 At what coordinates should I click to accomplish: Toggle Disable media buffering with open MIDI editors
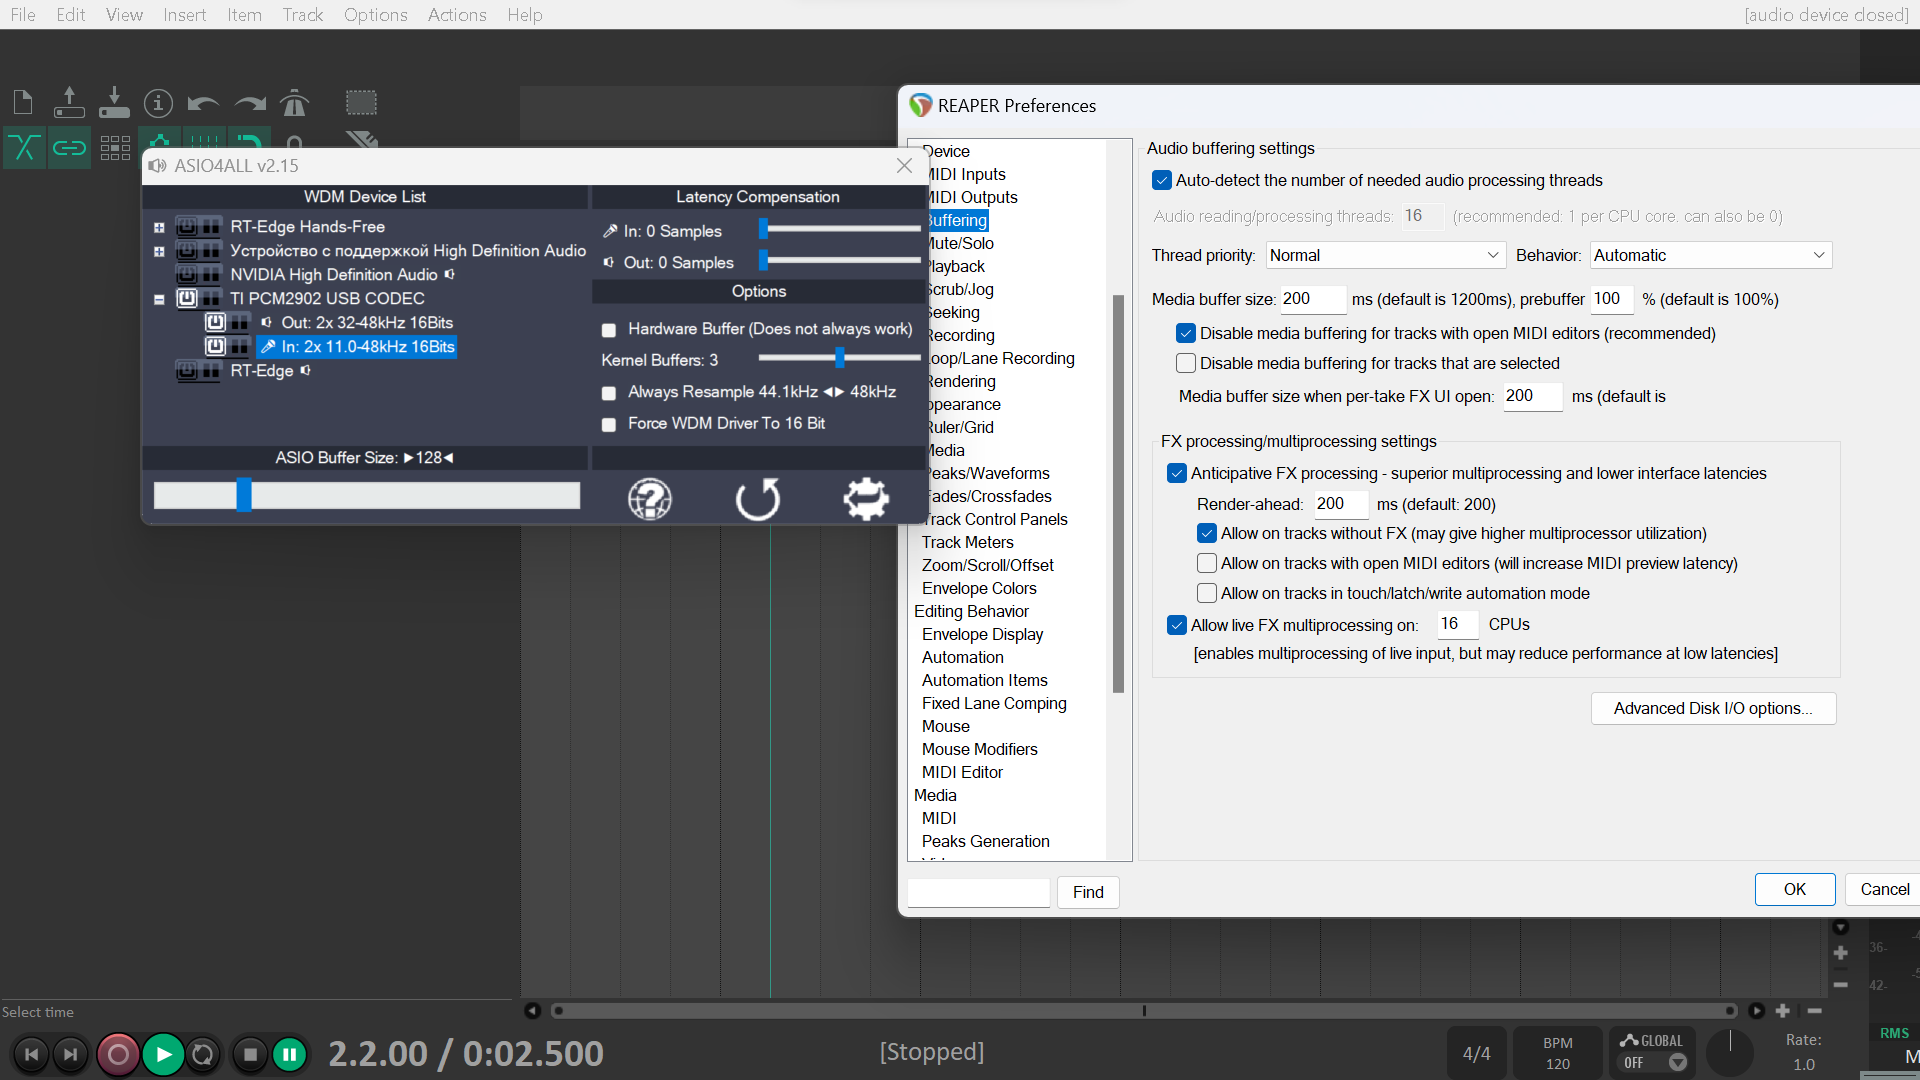point(1186,333)
